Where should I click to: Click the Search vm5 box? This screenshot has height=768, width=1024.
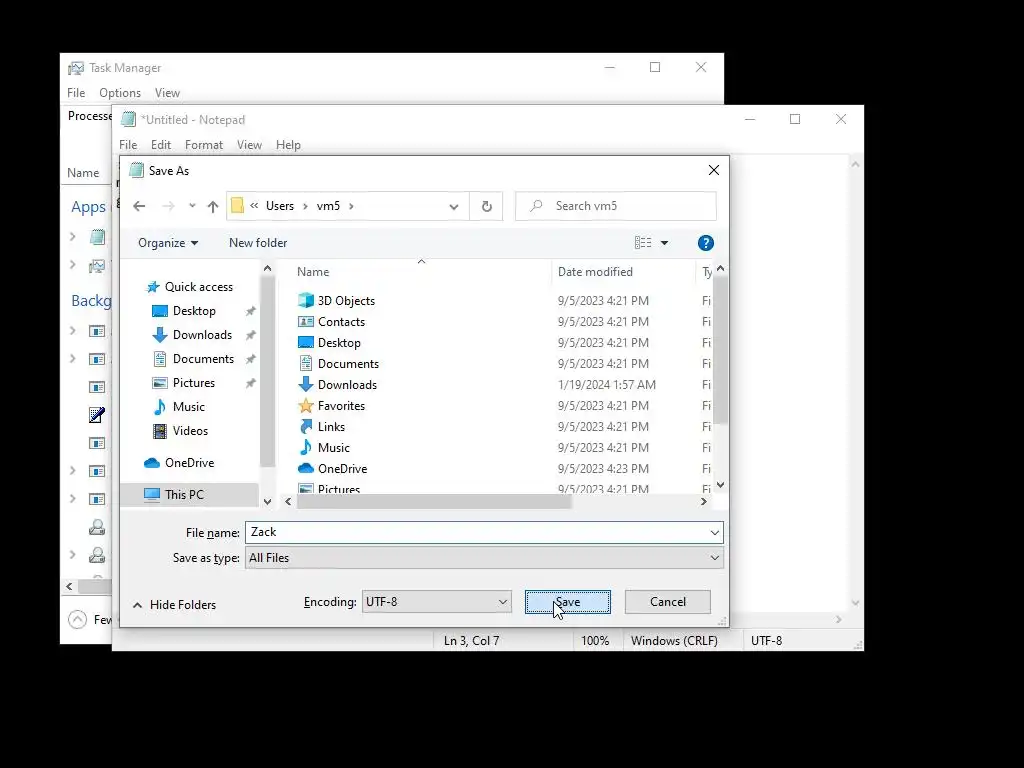[x=615, y=206]
